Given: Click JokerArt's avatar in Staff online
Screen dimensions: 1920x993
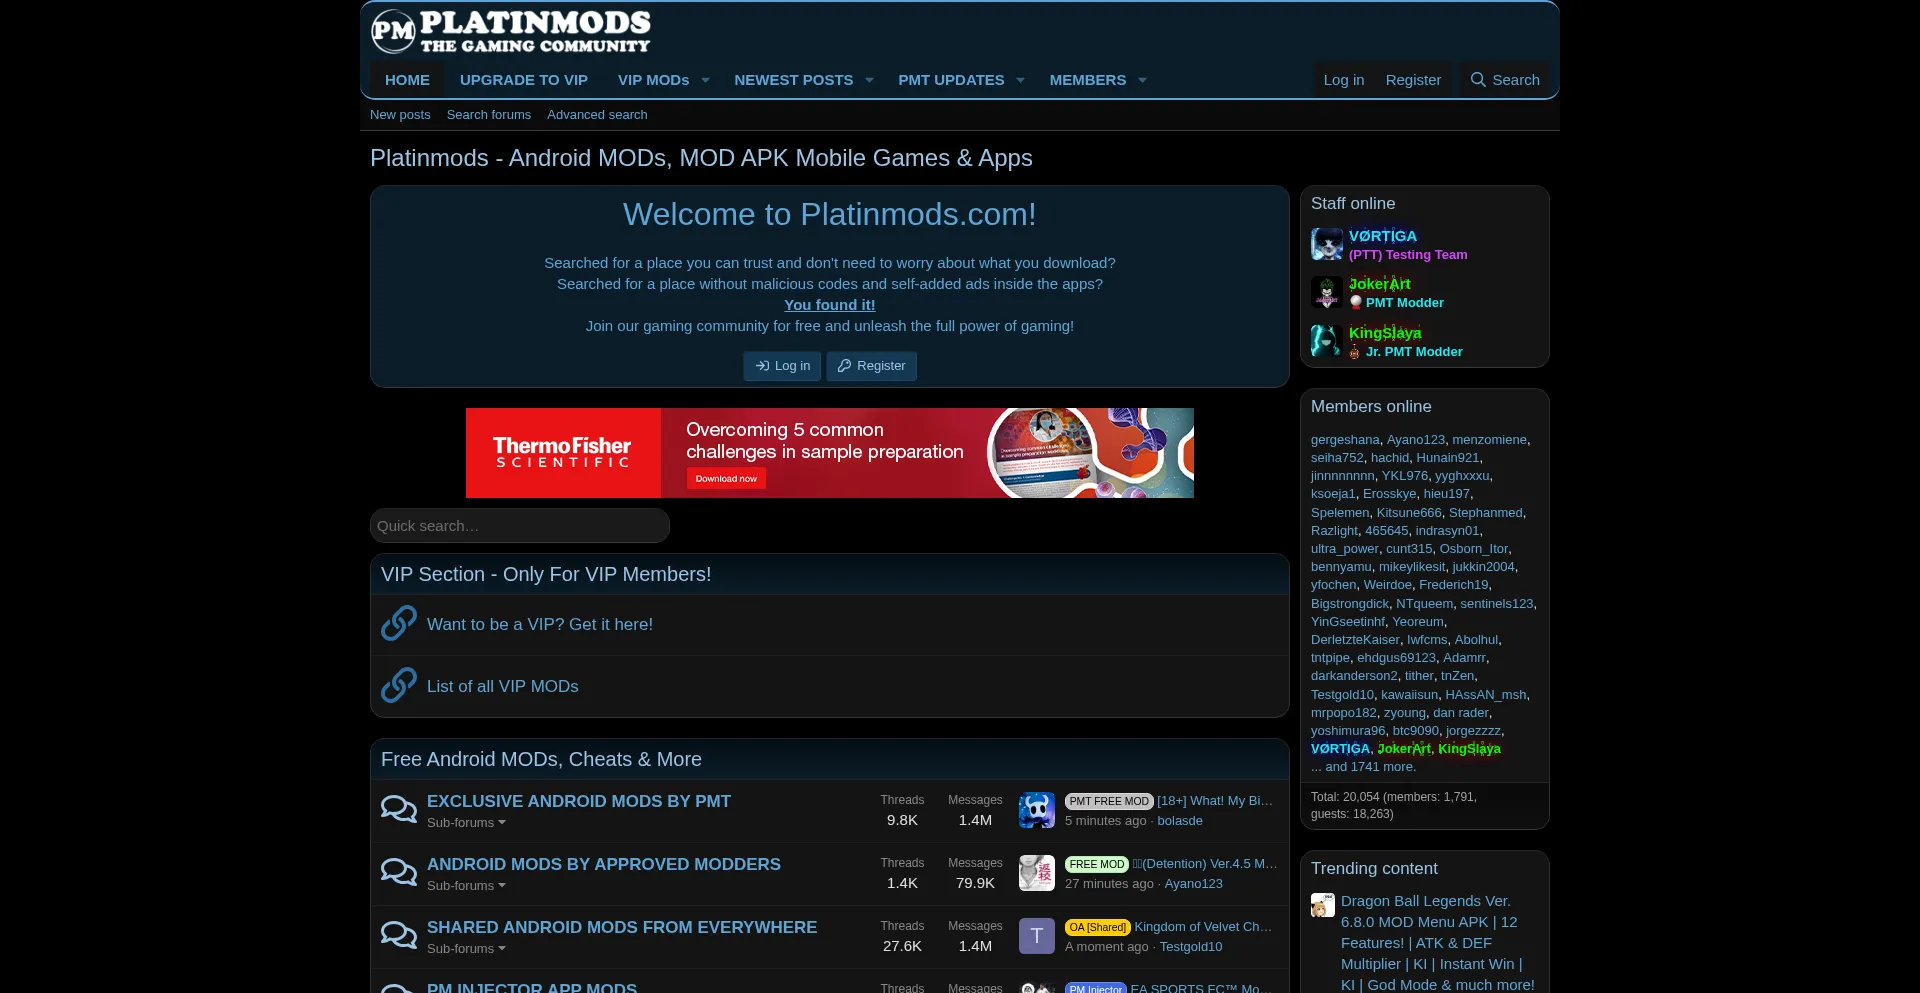Looking at the screenshot, I should [x=1327, y=292].
